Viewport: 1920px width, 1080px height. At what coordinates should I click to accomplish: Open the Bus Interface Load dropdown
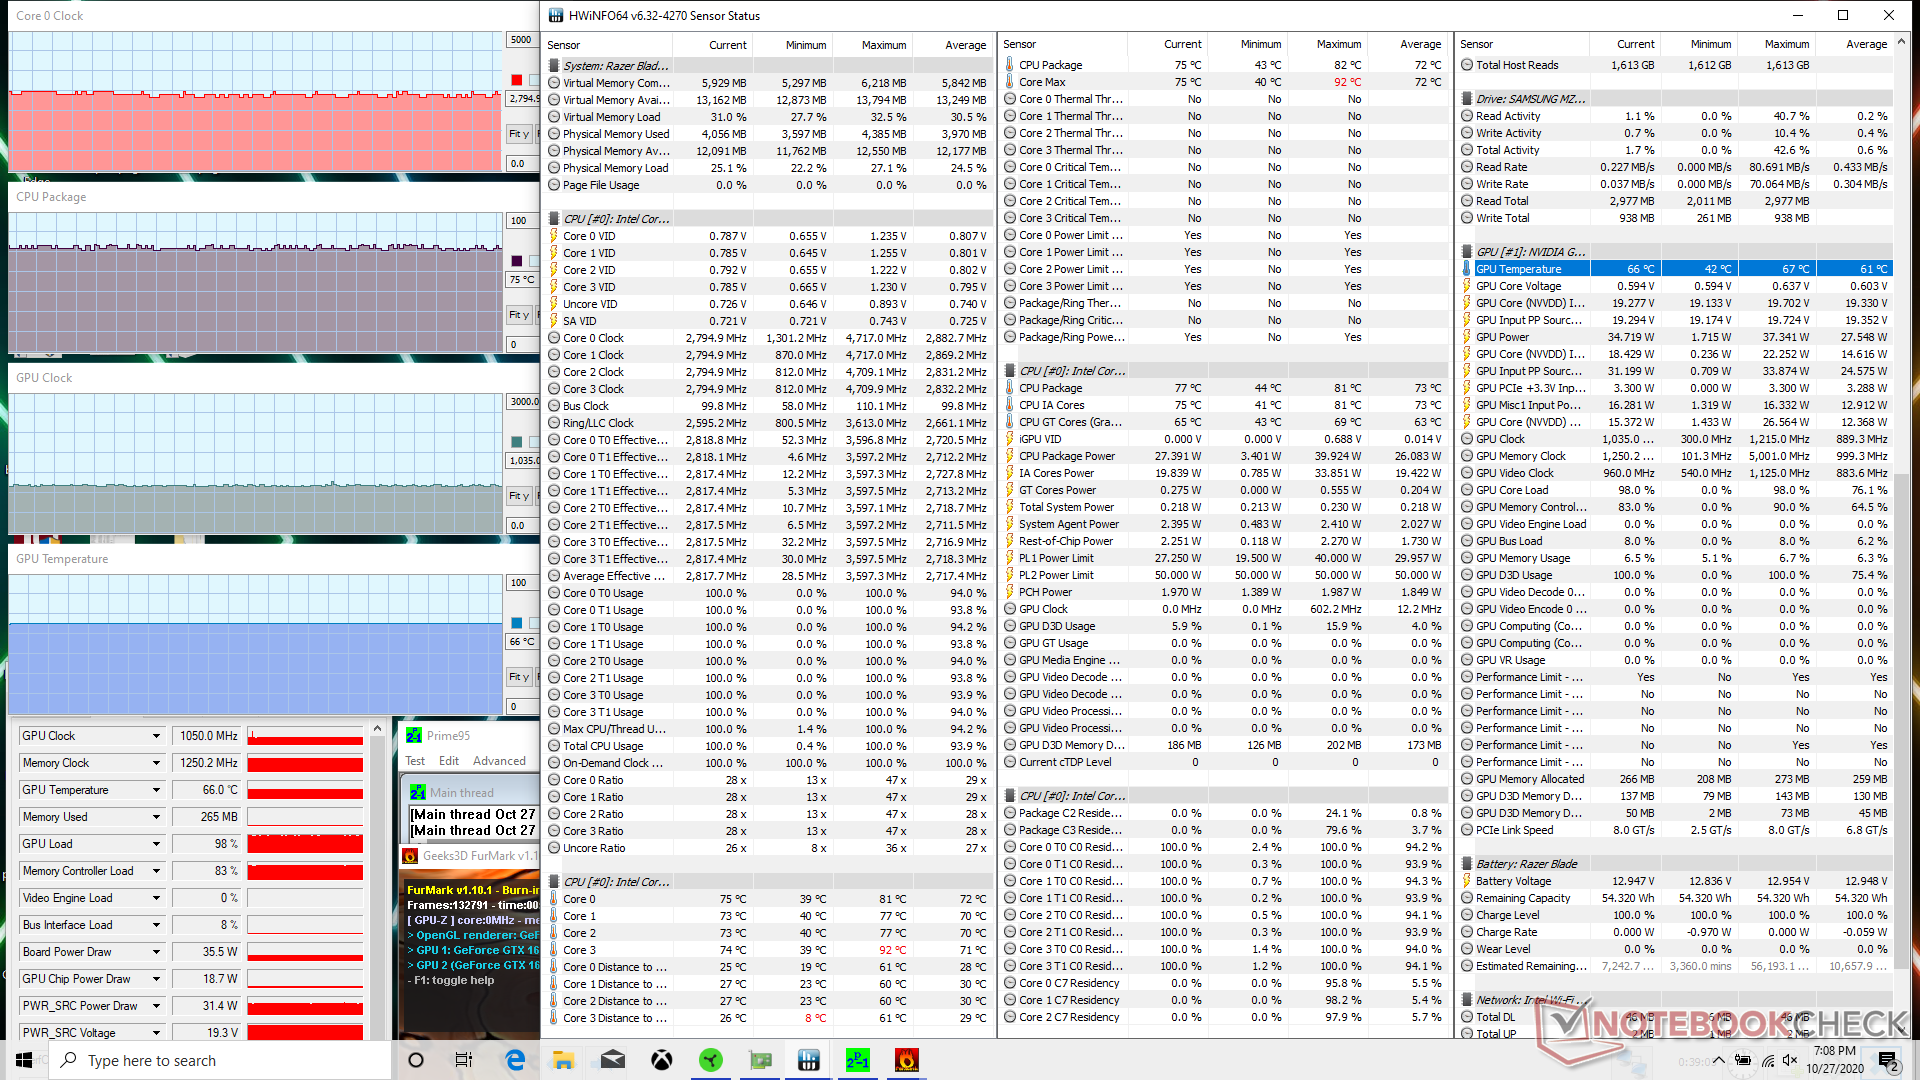pyautogui.click(x=156, y=925)
